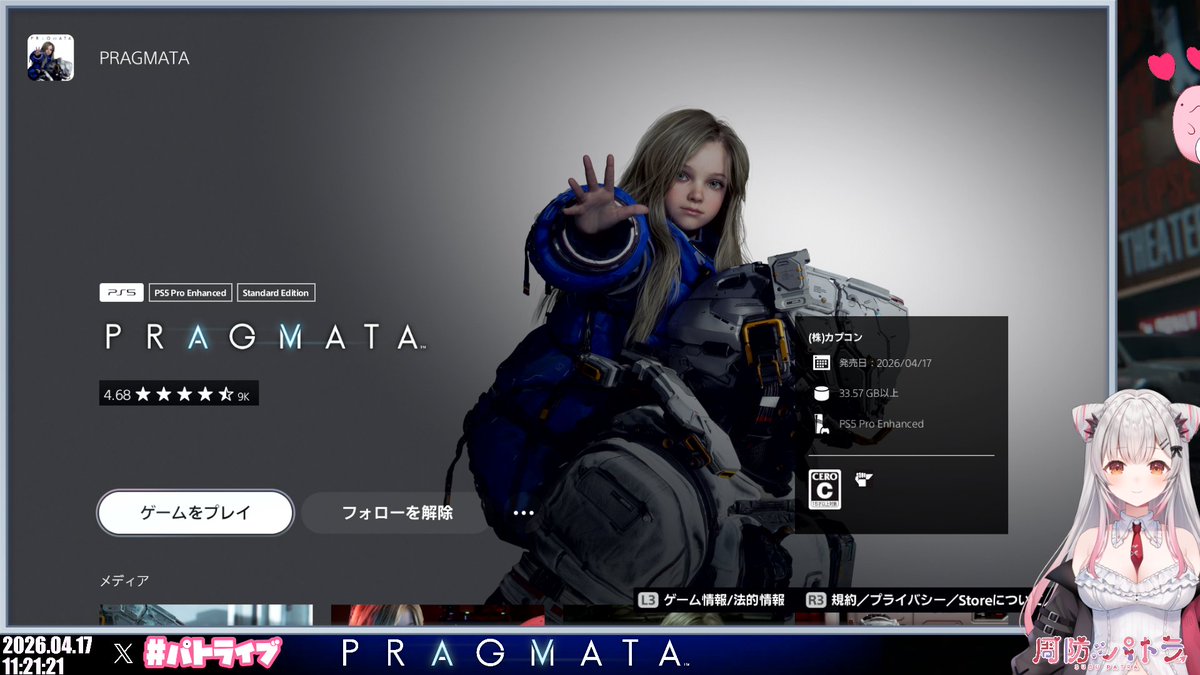Click the X logo in stream overlay

123,654
